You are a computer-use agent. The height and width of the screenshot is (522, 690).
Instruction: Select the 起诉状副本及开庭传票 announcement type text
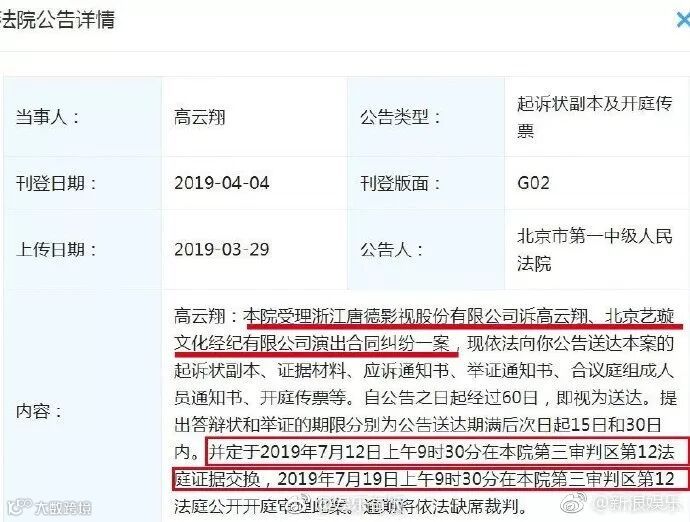point(595,117)
